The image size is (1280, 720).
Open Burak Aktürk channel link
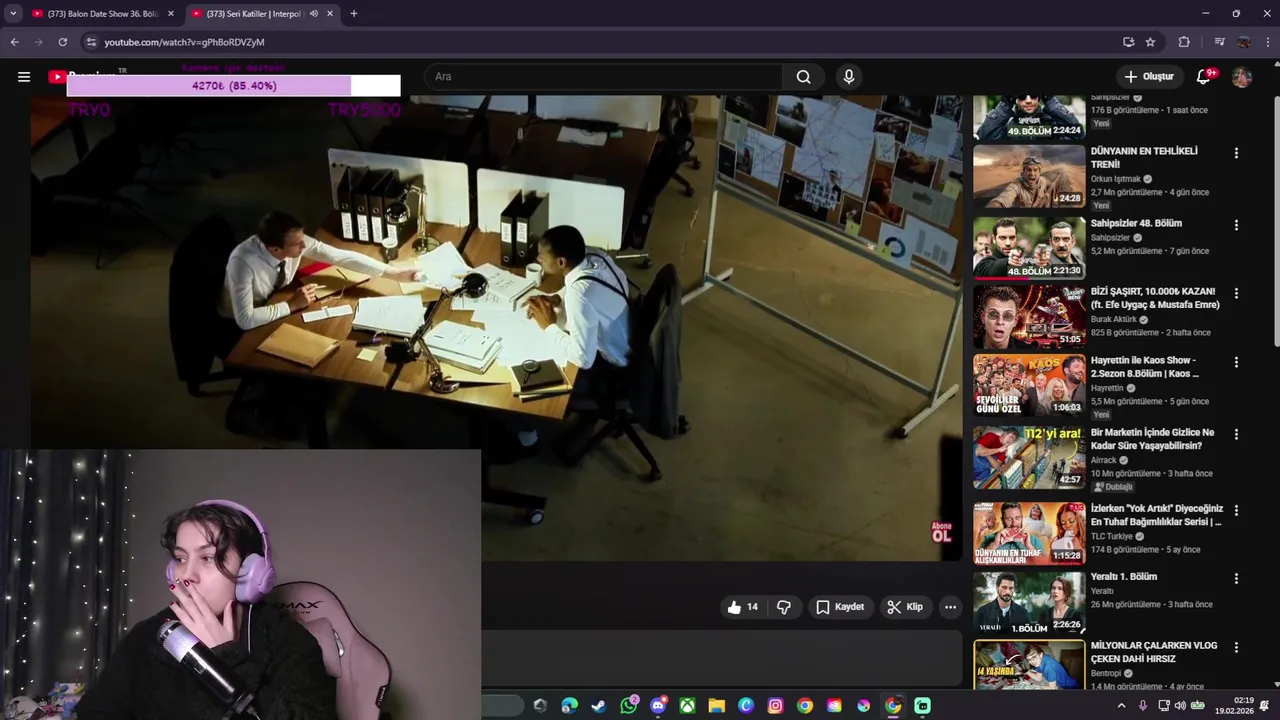coord(1113,320)
